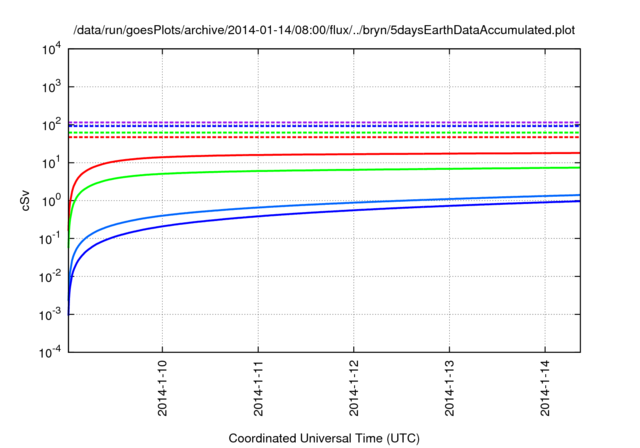
Task: Click the 2014-1-11 date tick label
Action: (258, 388)
